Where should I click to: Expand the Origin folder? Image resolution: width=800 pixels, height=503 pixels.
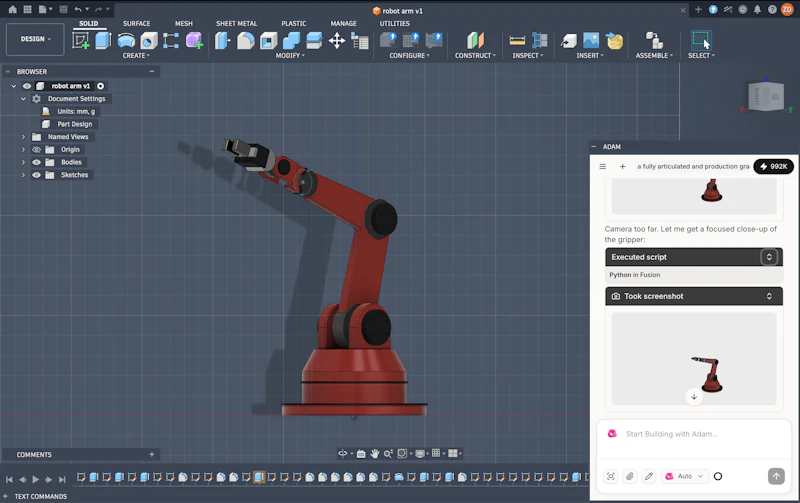pyautogui.click(x=23, y=149)
